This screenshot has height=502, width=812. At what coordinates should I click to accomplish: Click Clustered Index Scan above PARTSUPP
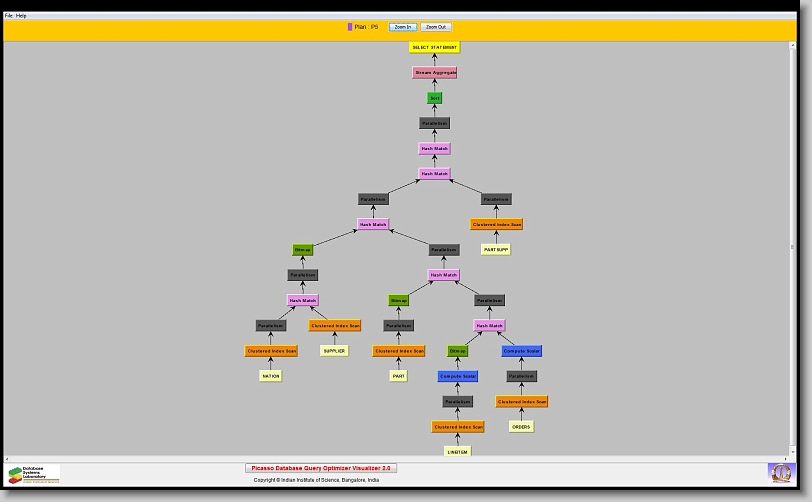click(x=496, y=225)
